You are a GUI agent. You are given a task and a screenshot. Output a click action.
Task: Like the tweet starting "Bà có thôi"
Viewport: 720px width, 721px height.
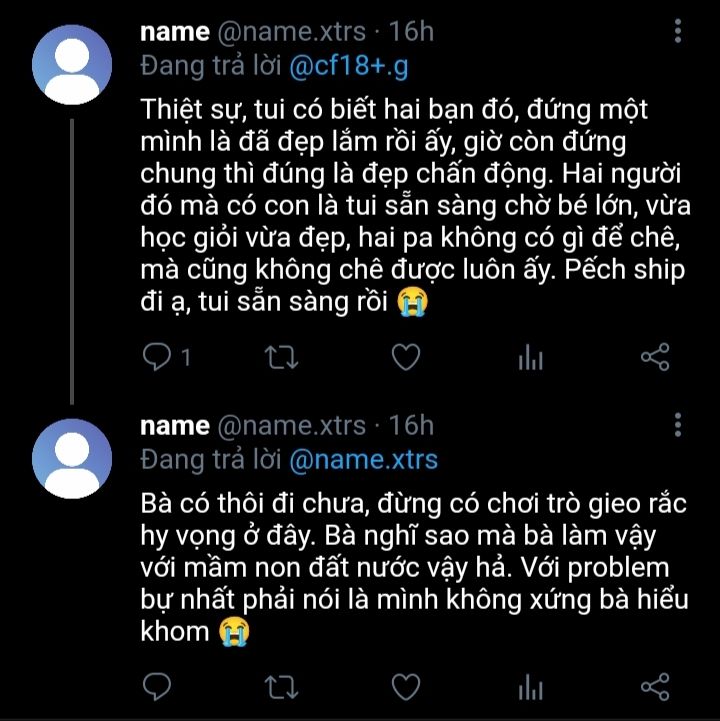(405, 686)
